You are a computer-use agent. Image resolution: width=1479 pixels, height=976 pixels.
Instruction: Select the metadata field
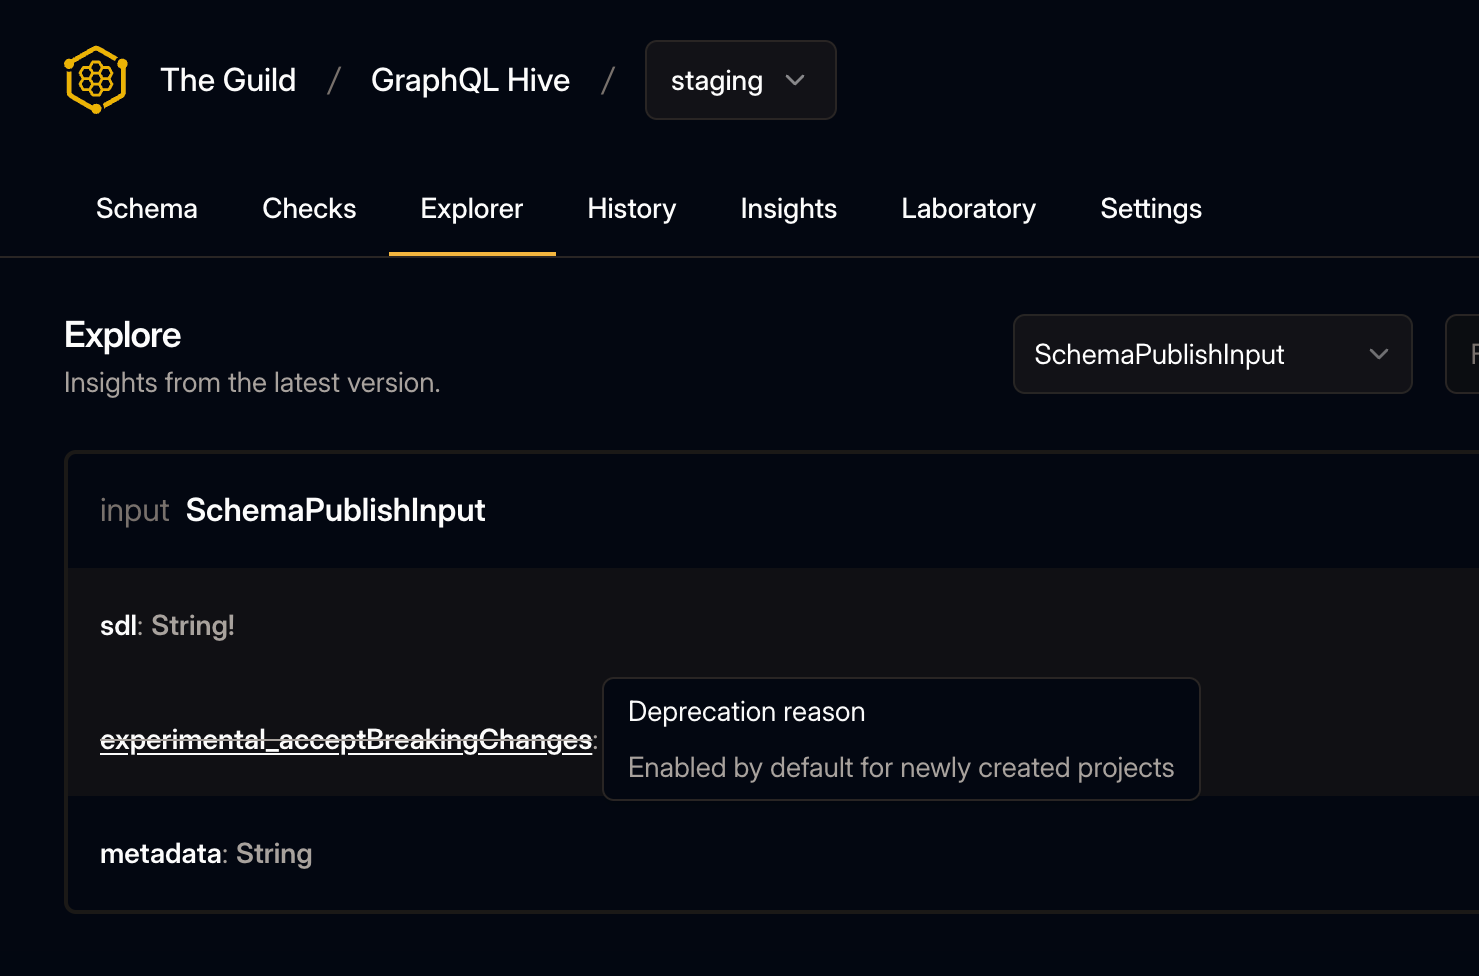coord(160,854)
